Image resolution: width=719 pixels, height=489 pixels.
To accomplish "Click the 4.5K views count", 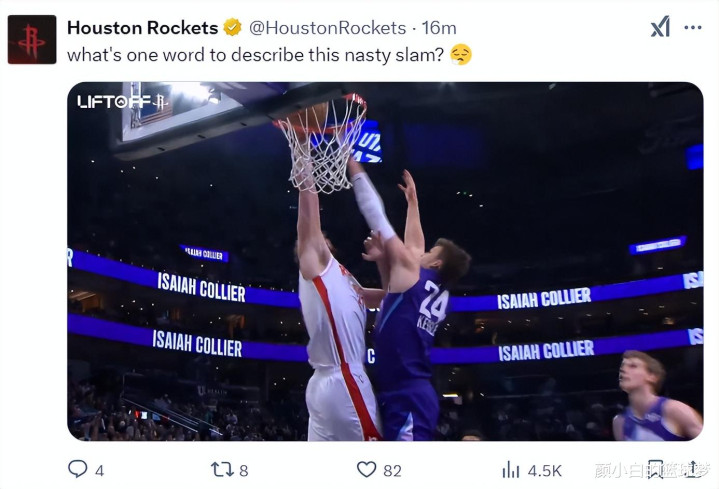I will tap(544, 469).
